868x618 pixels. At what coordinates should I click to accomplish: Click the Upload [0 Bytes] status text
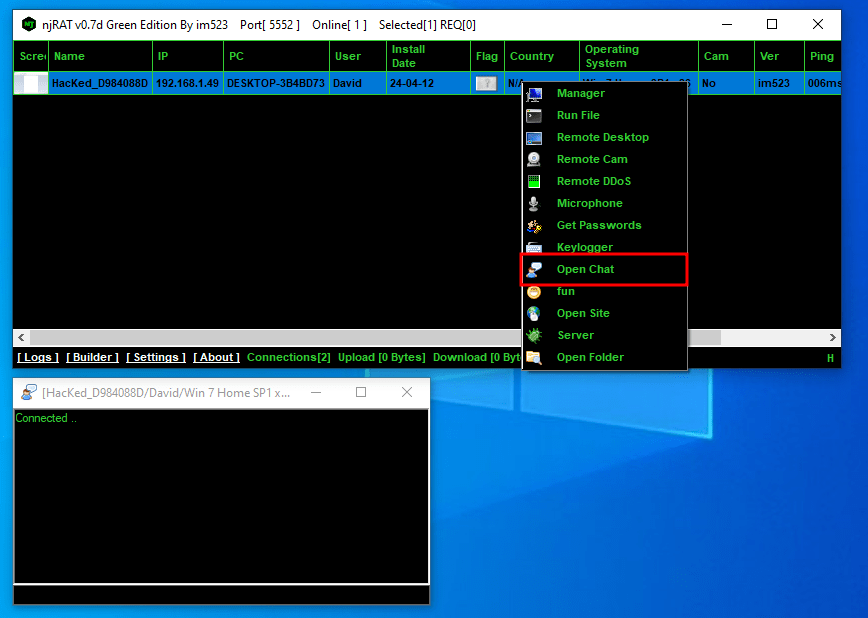382,357
